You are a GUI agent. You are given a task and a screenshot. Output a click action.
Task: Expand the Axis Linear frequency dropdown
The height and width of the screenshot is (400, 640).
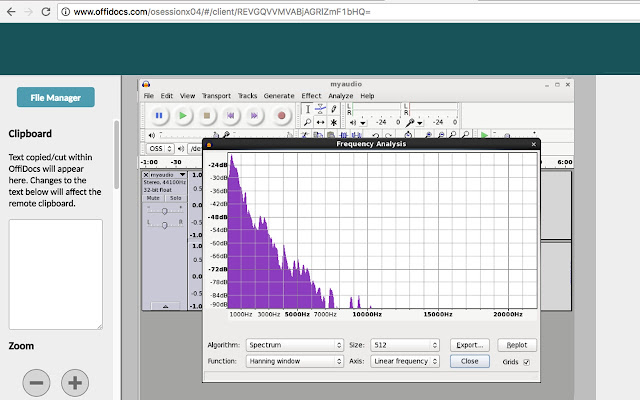point(407,362)
